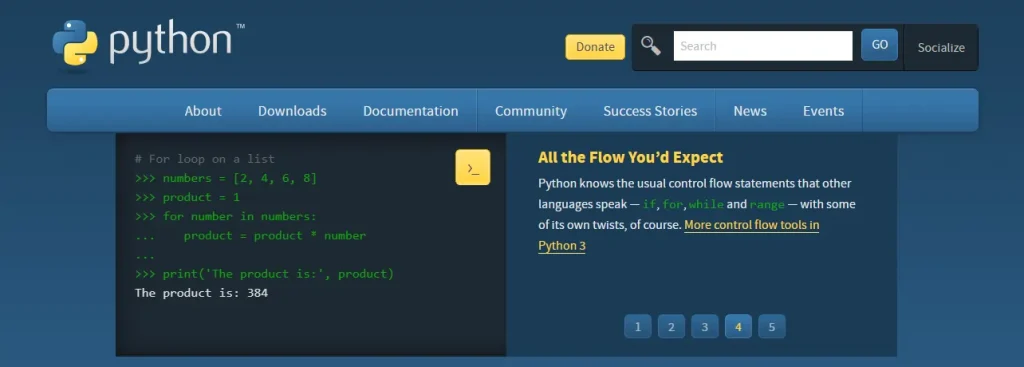Open the Success Stories menu
1024x367 pixels.
tap(650, 111)
